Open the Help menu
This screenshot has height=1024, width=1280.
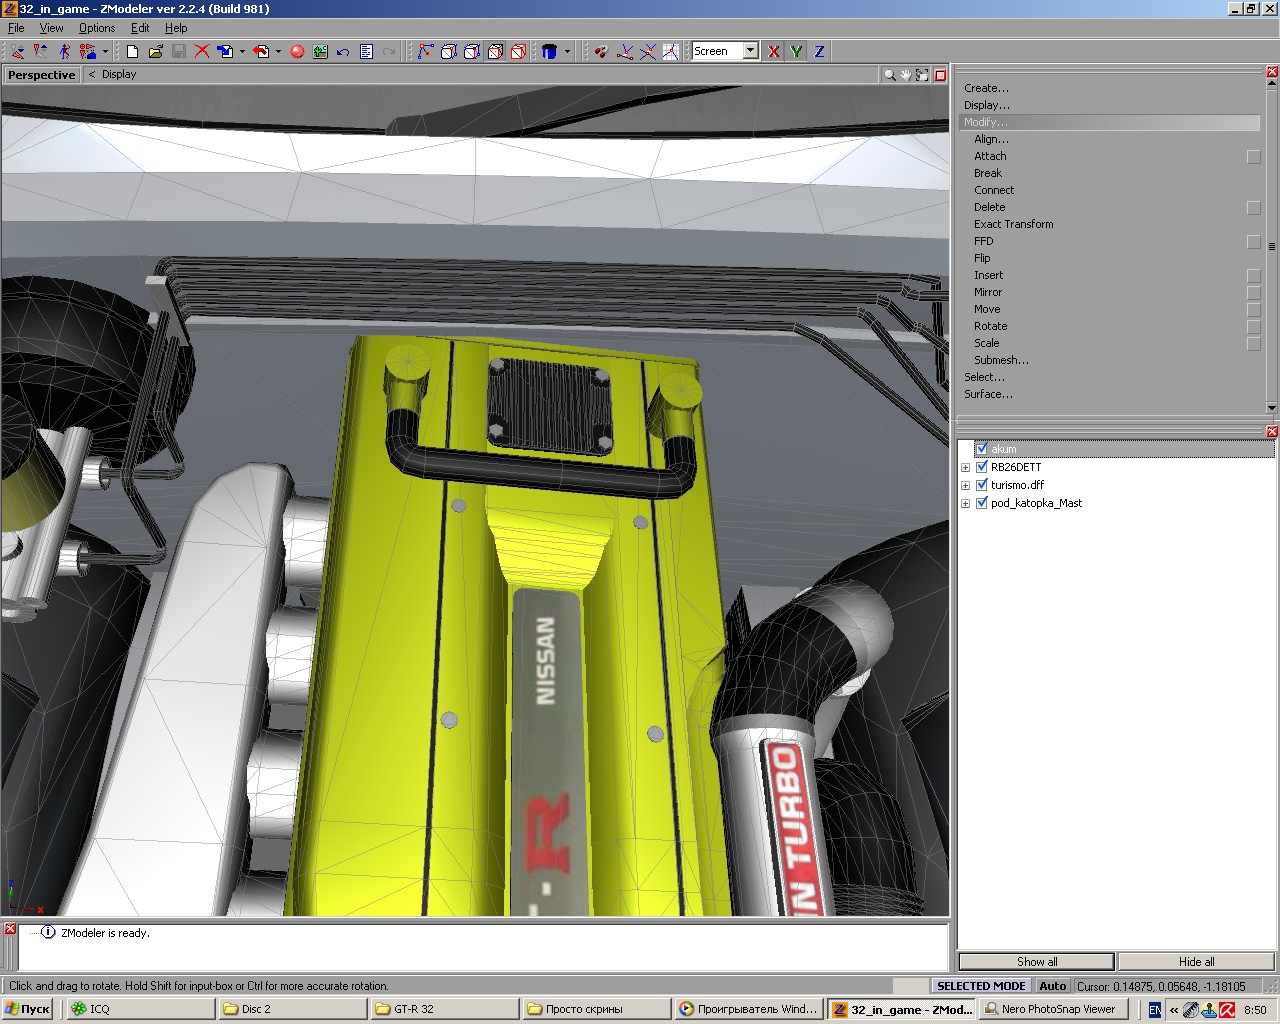(x=176, y=28)
